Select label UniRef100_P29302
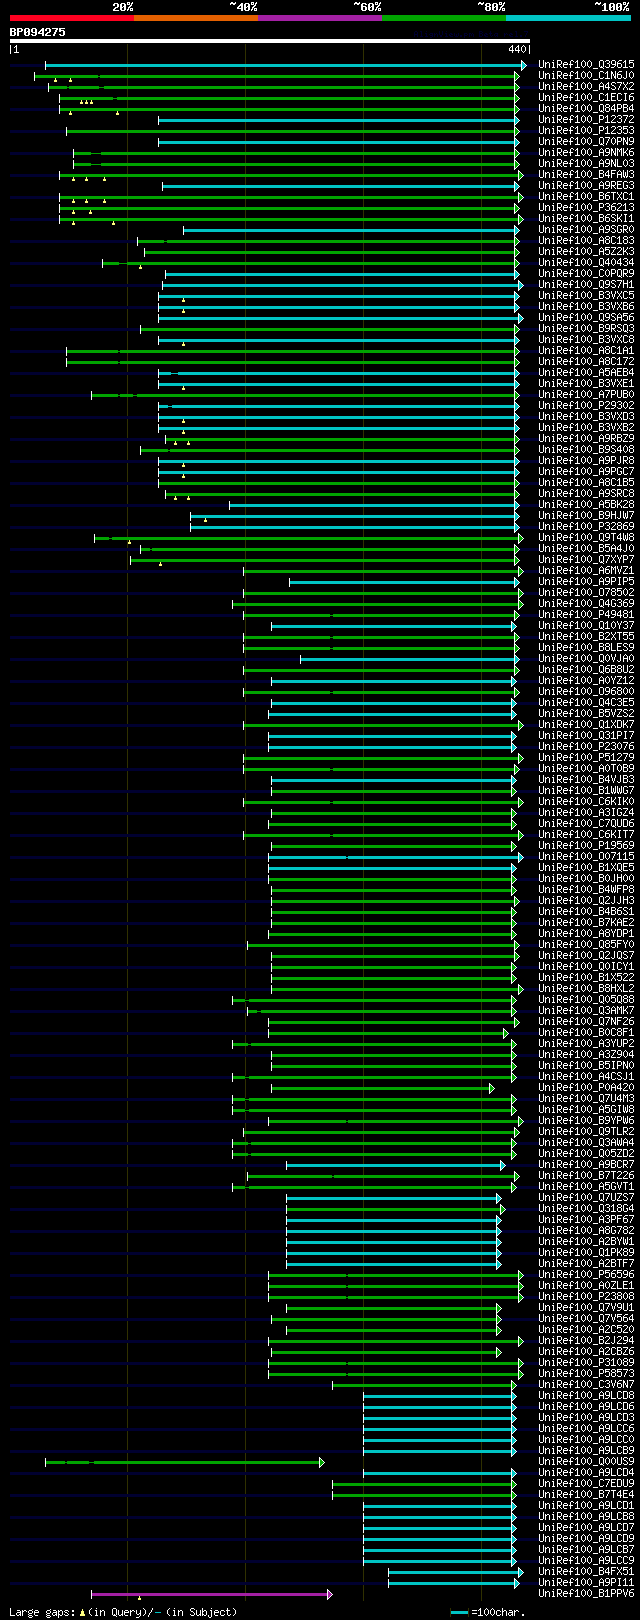Screen dimensions: 640x1620 586,405
